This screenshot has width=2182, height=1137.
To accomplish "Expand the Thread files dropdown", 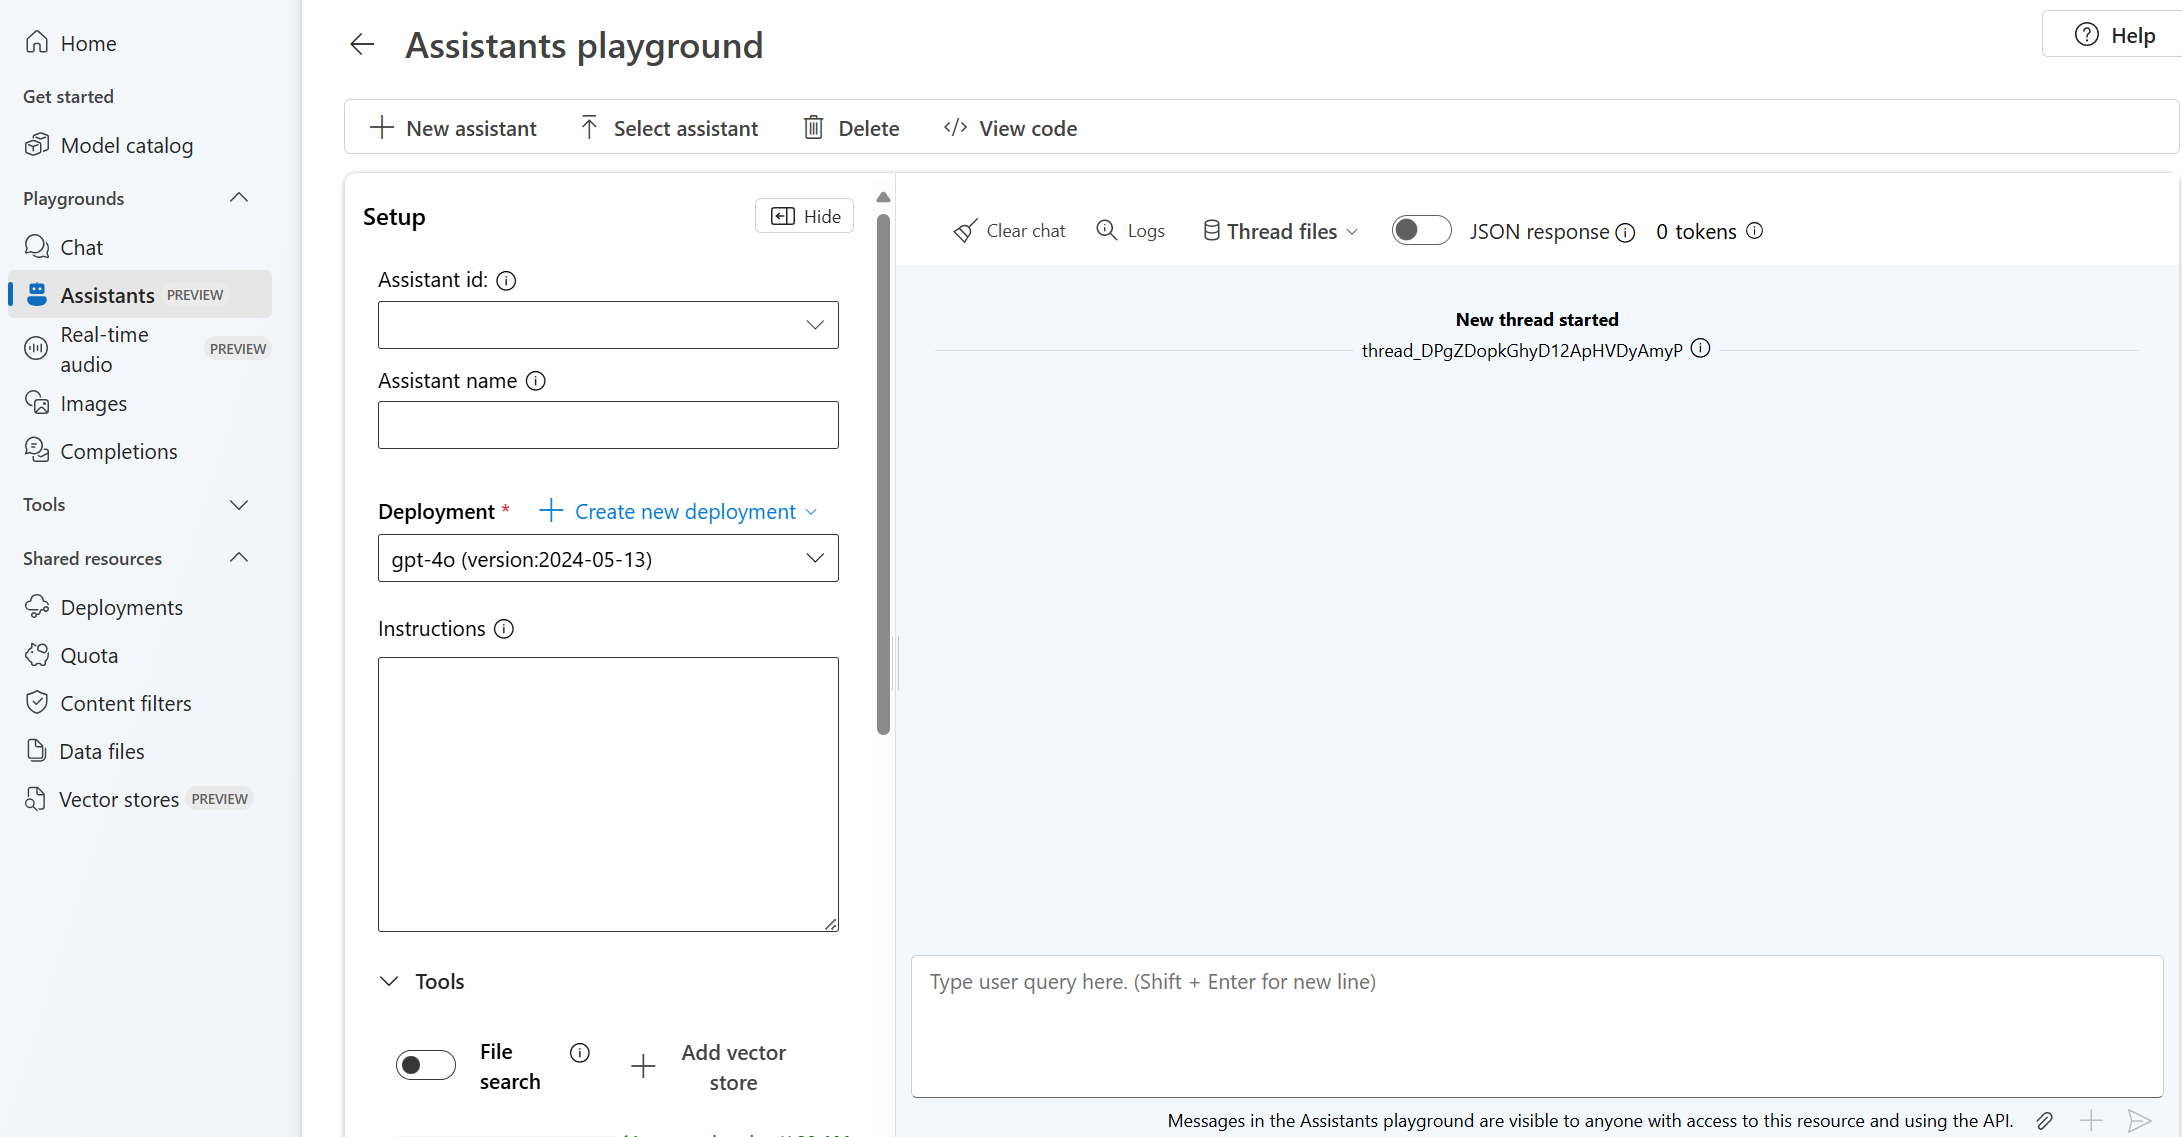I will tap(1280, 231).
